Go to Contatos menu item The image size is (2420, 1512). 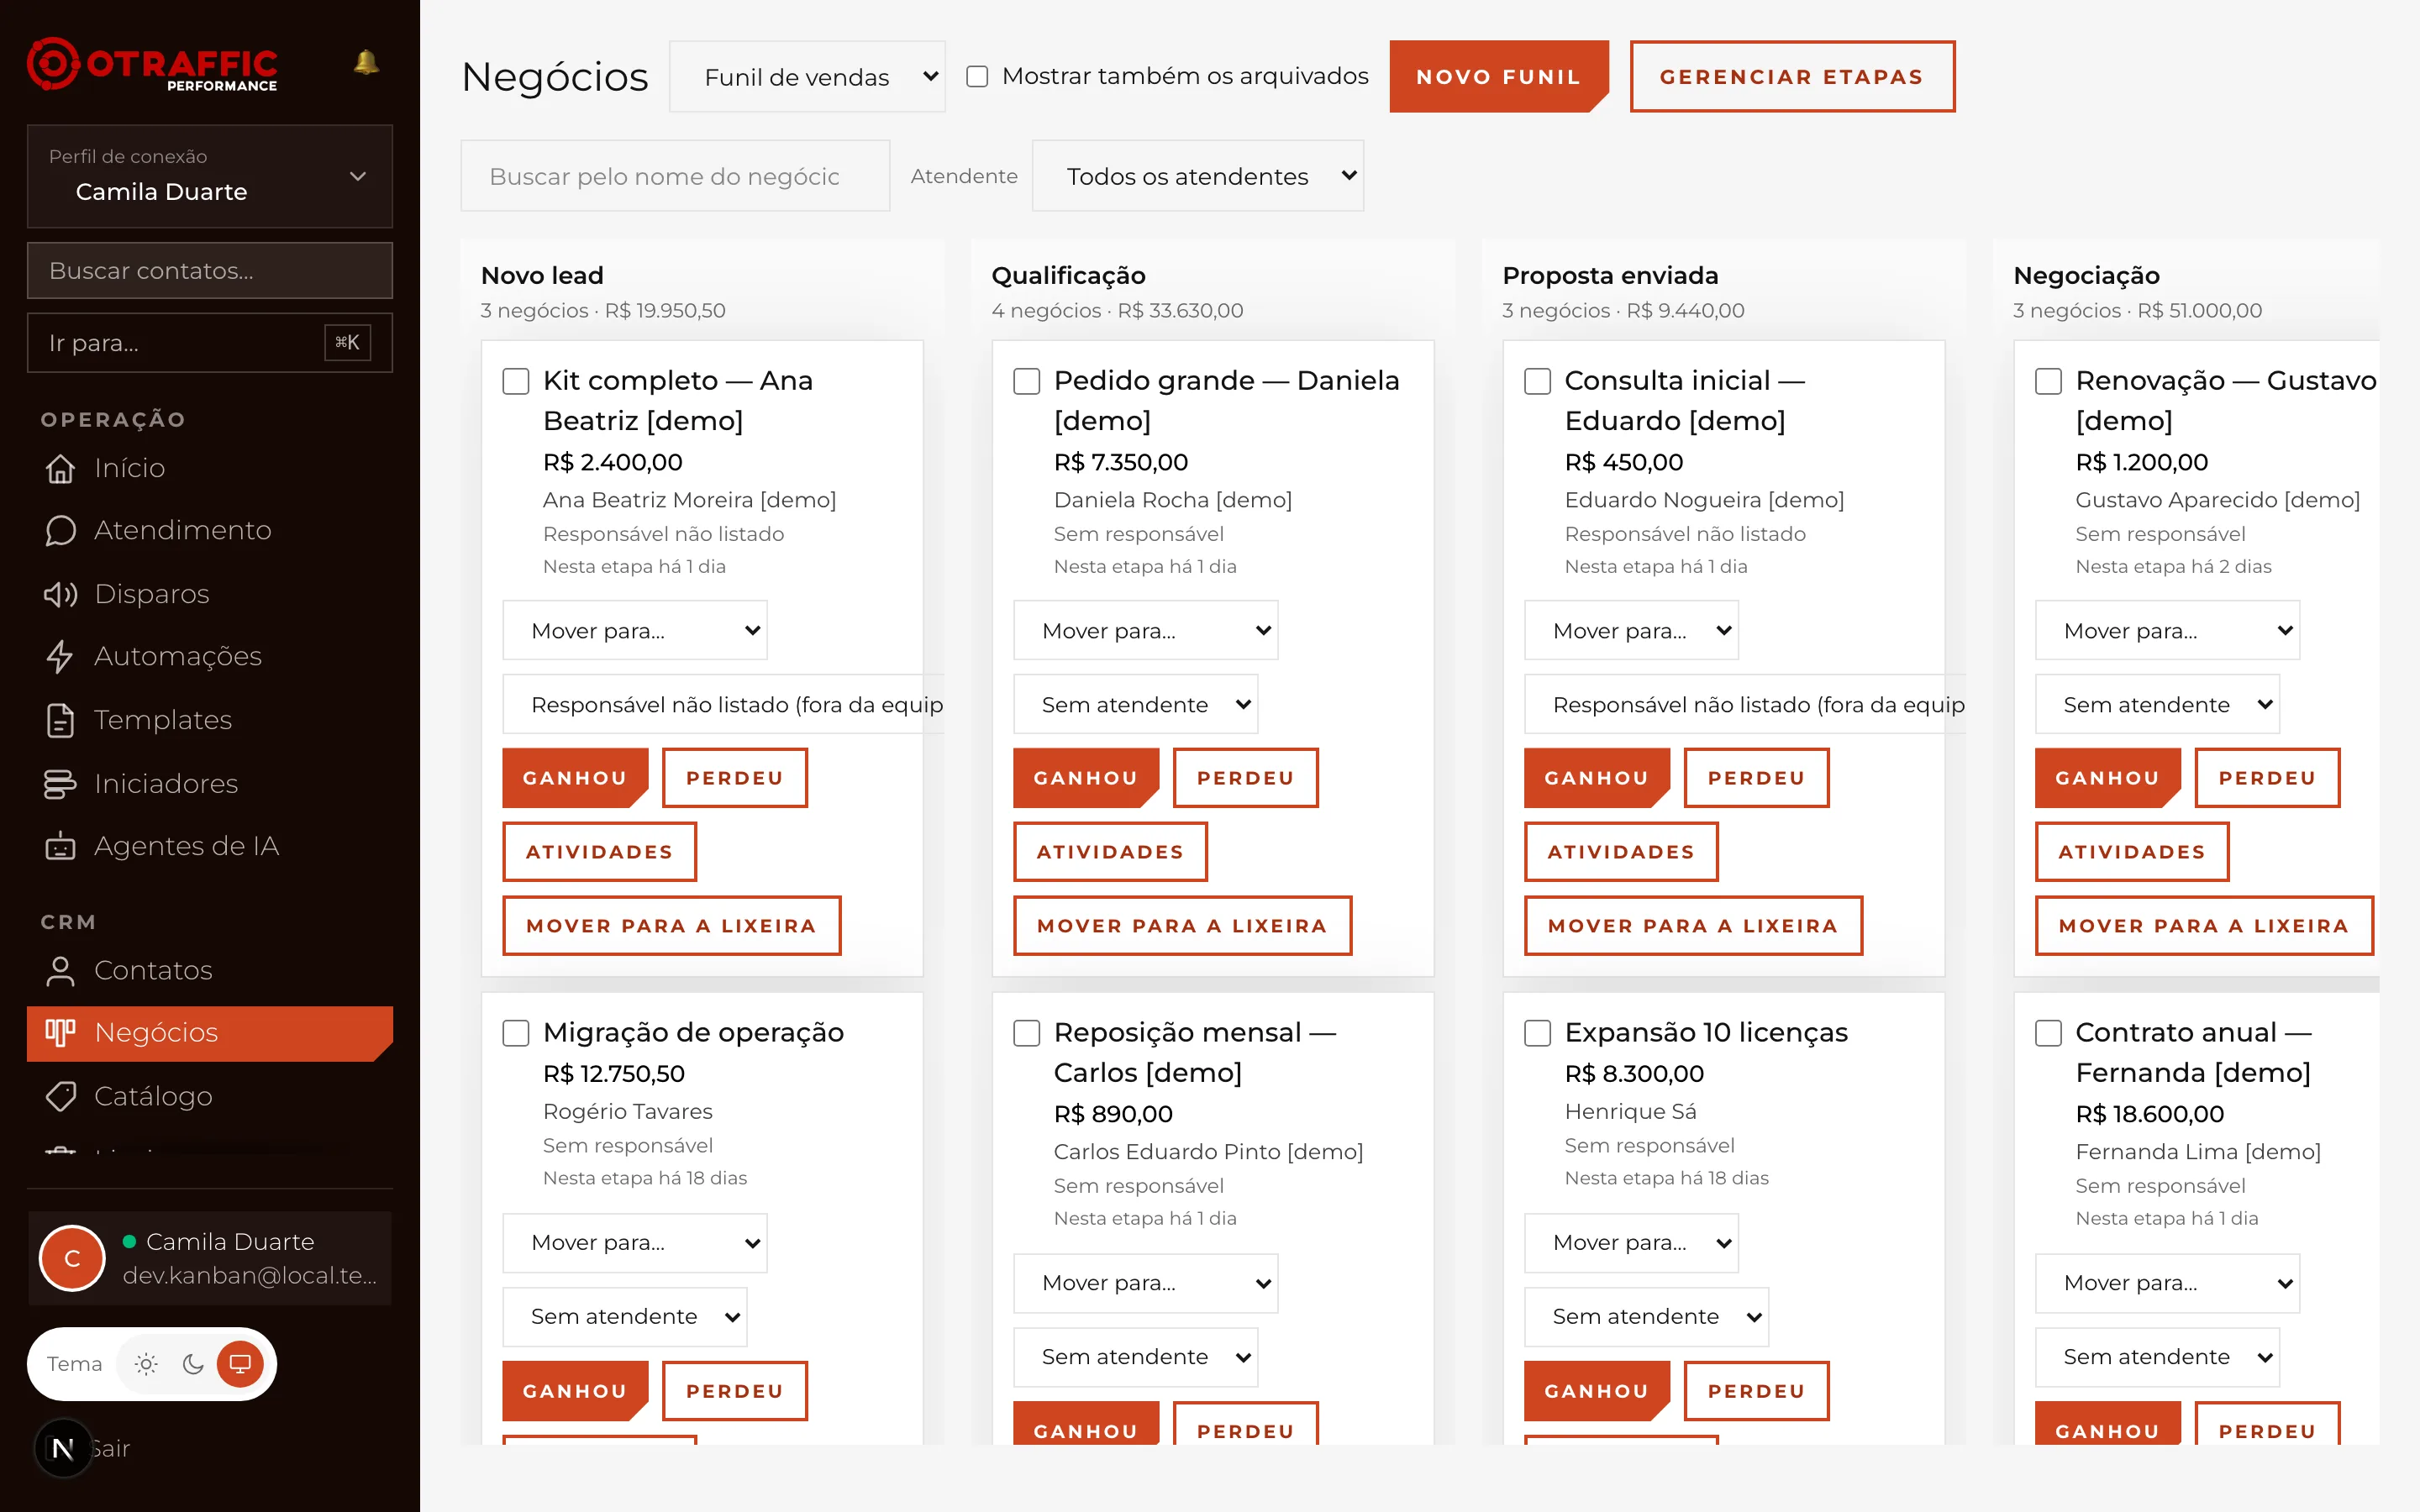tap(209, 970)
